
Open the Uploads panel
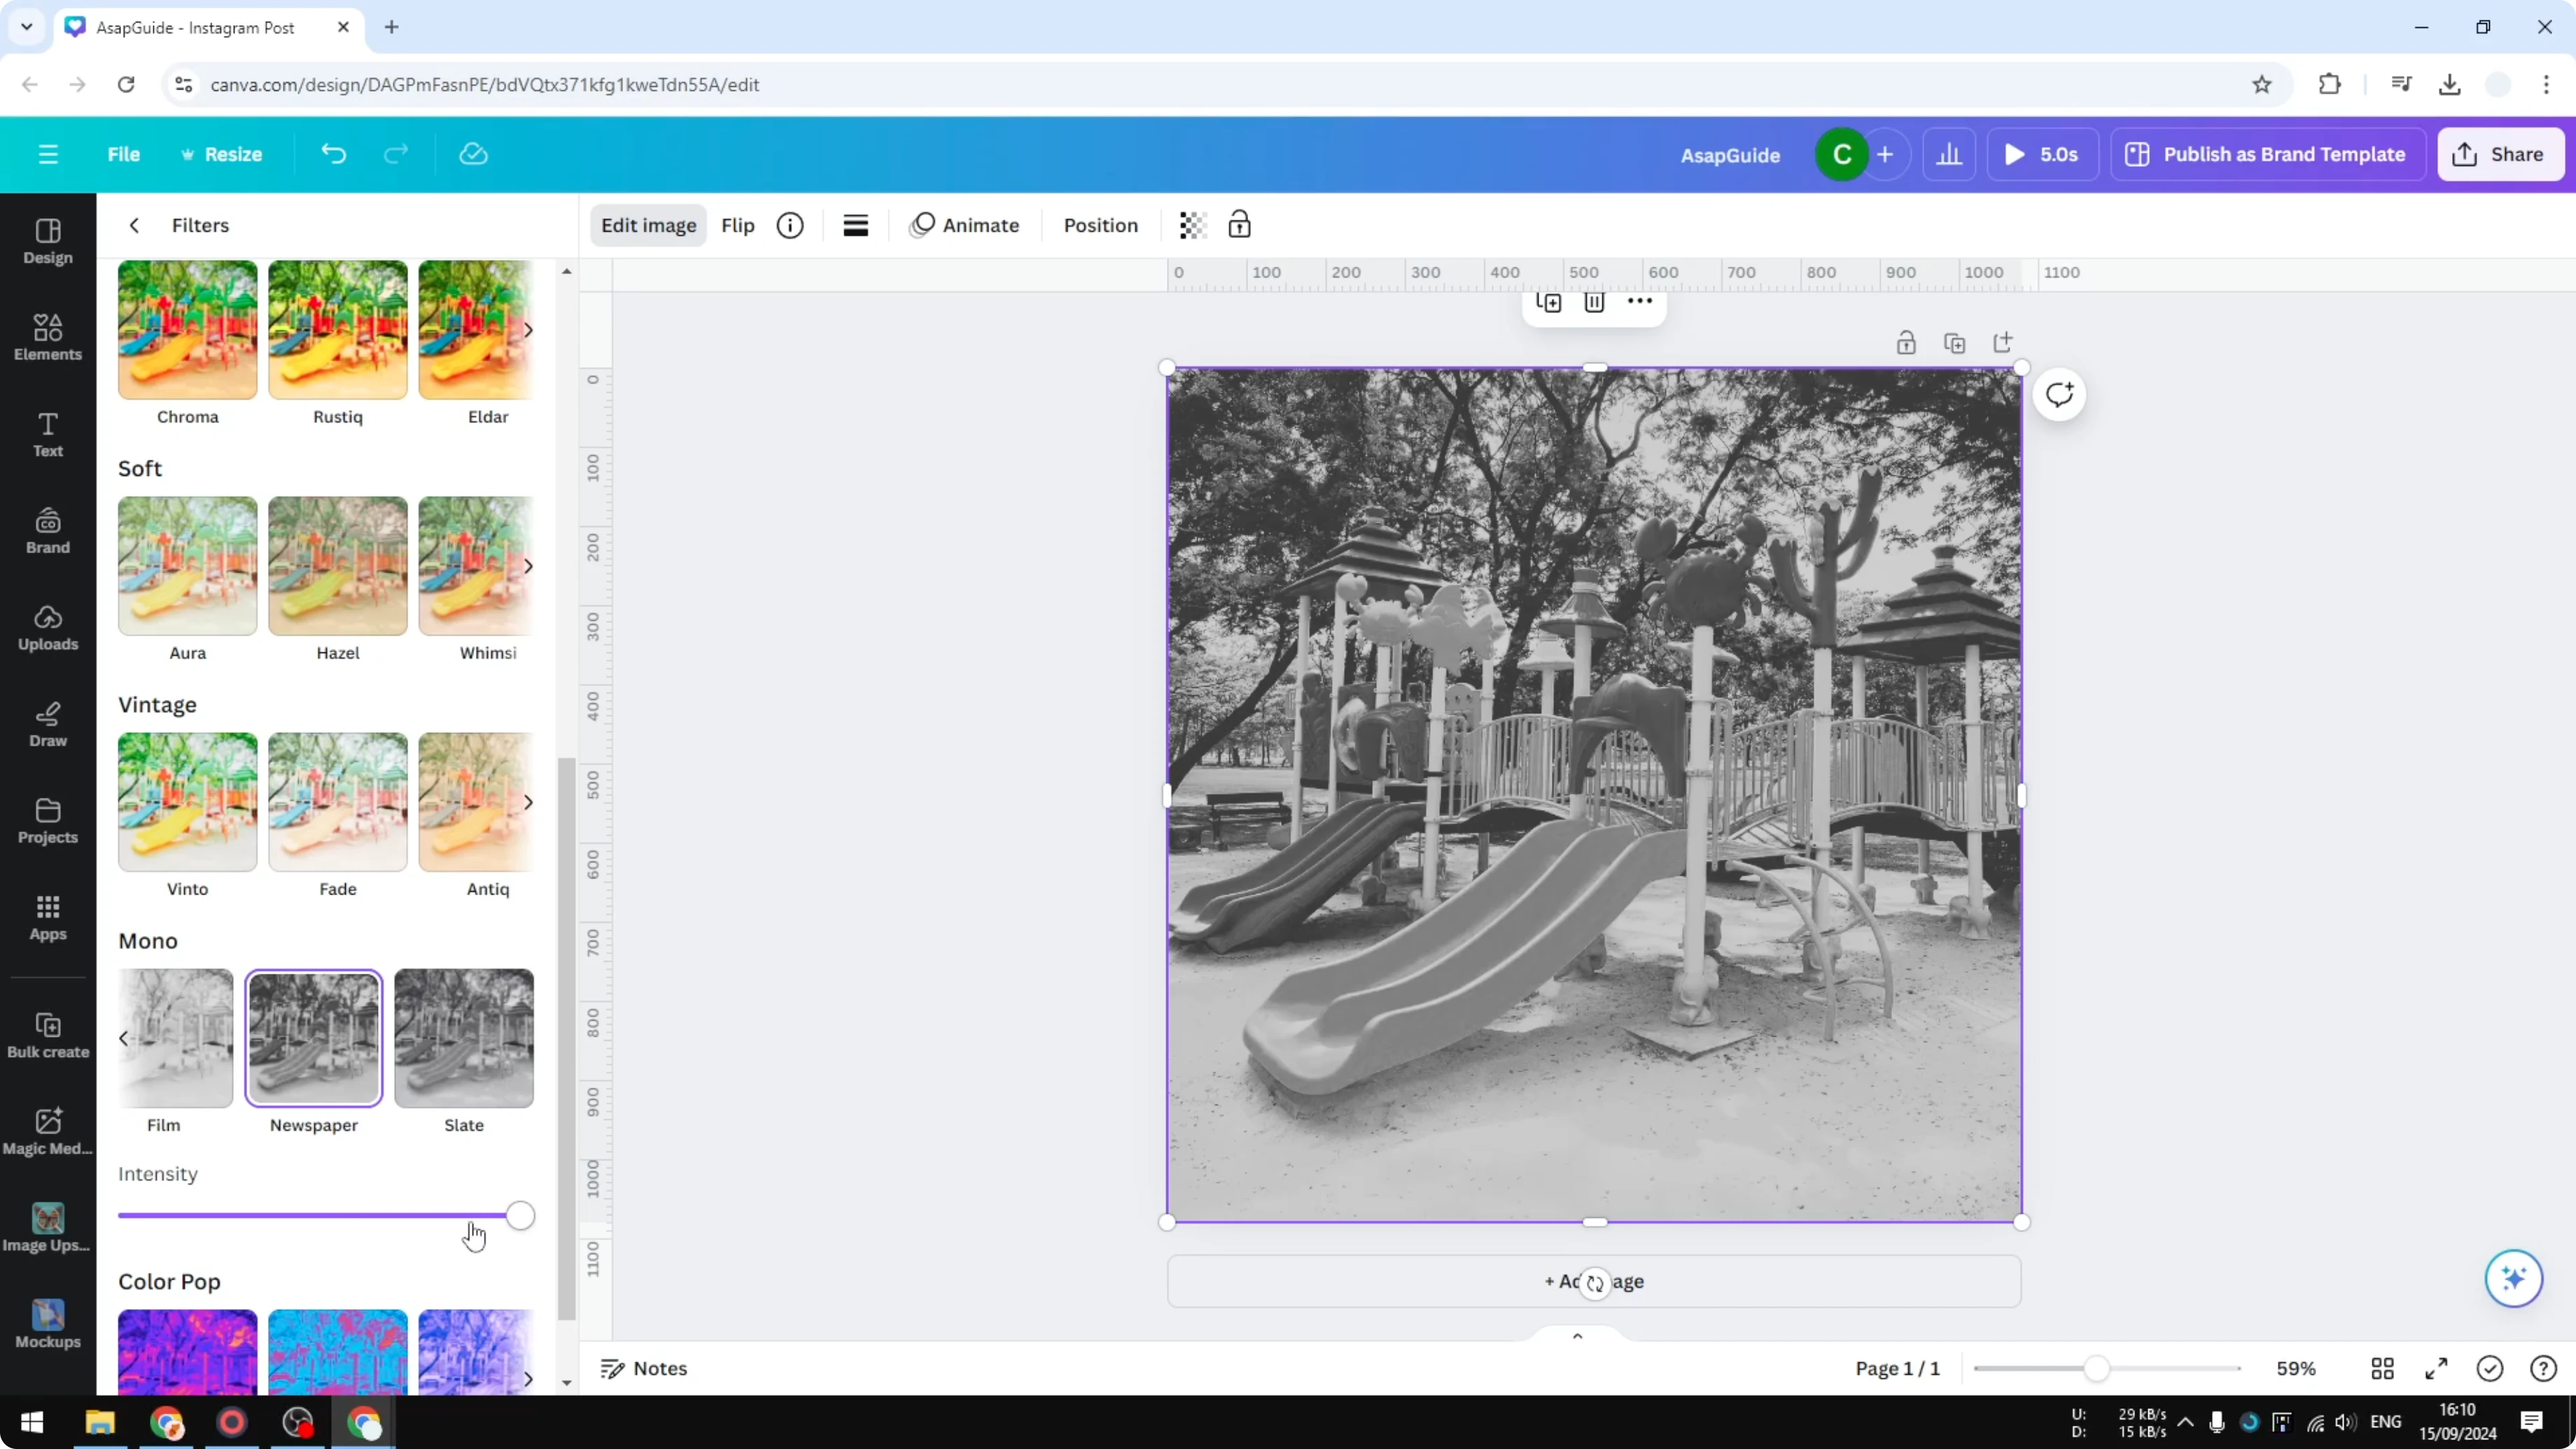pos(48,628)
